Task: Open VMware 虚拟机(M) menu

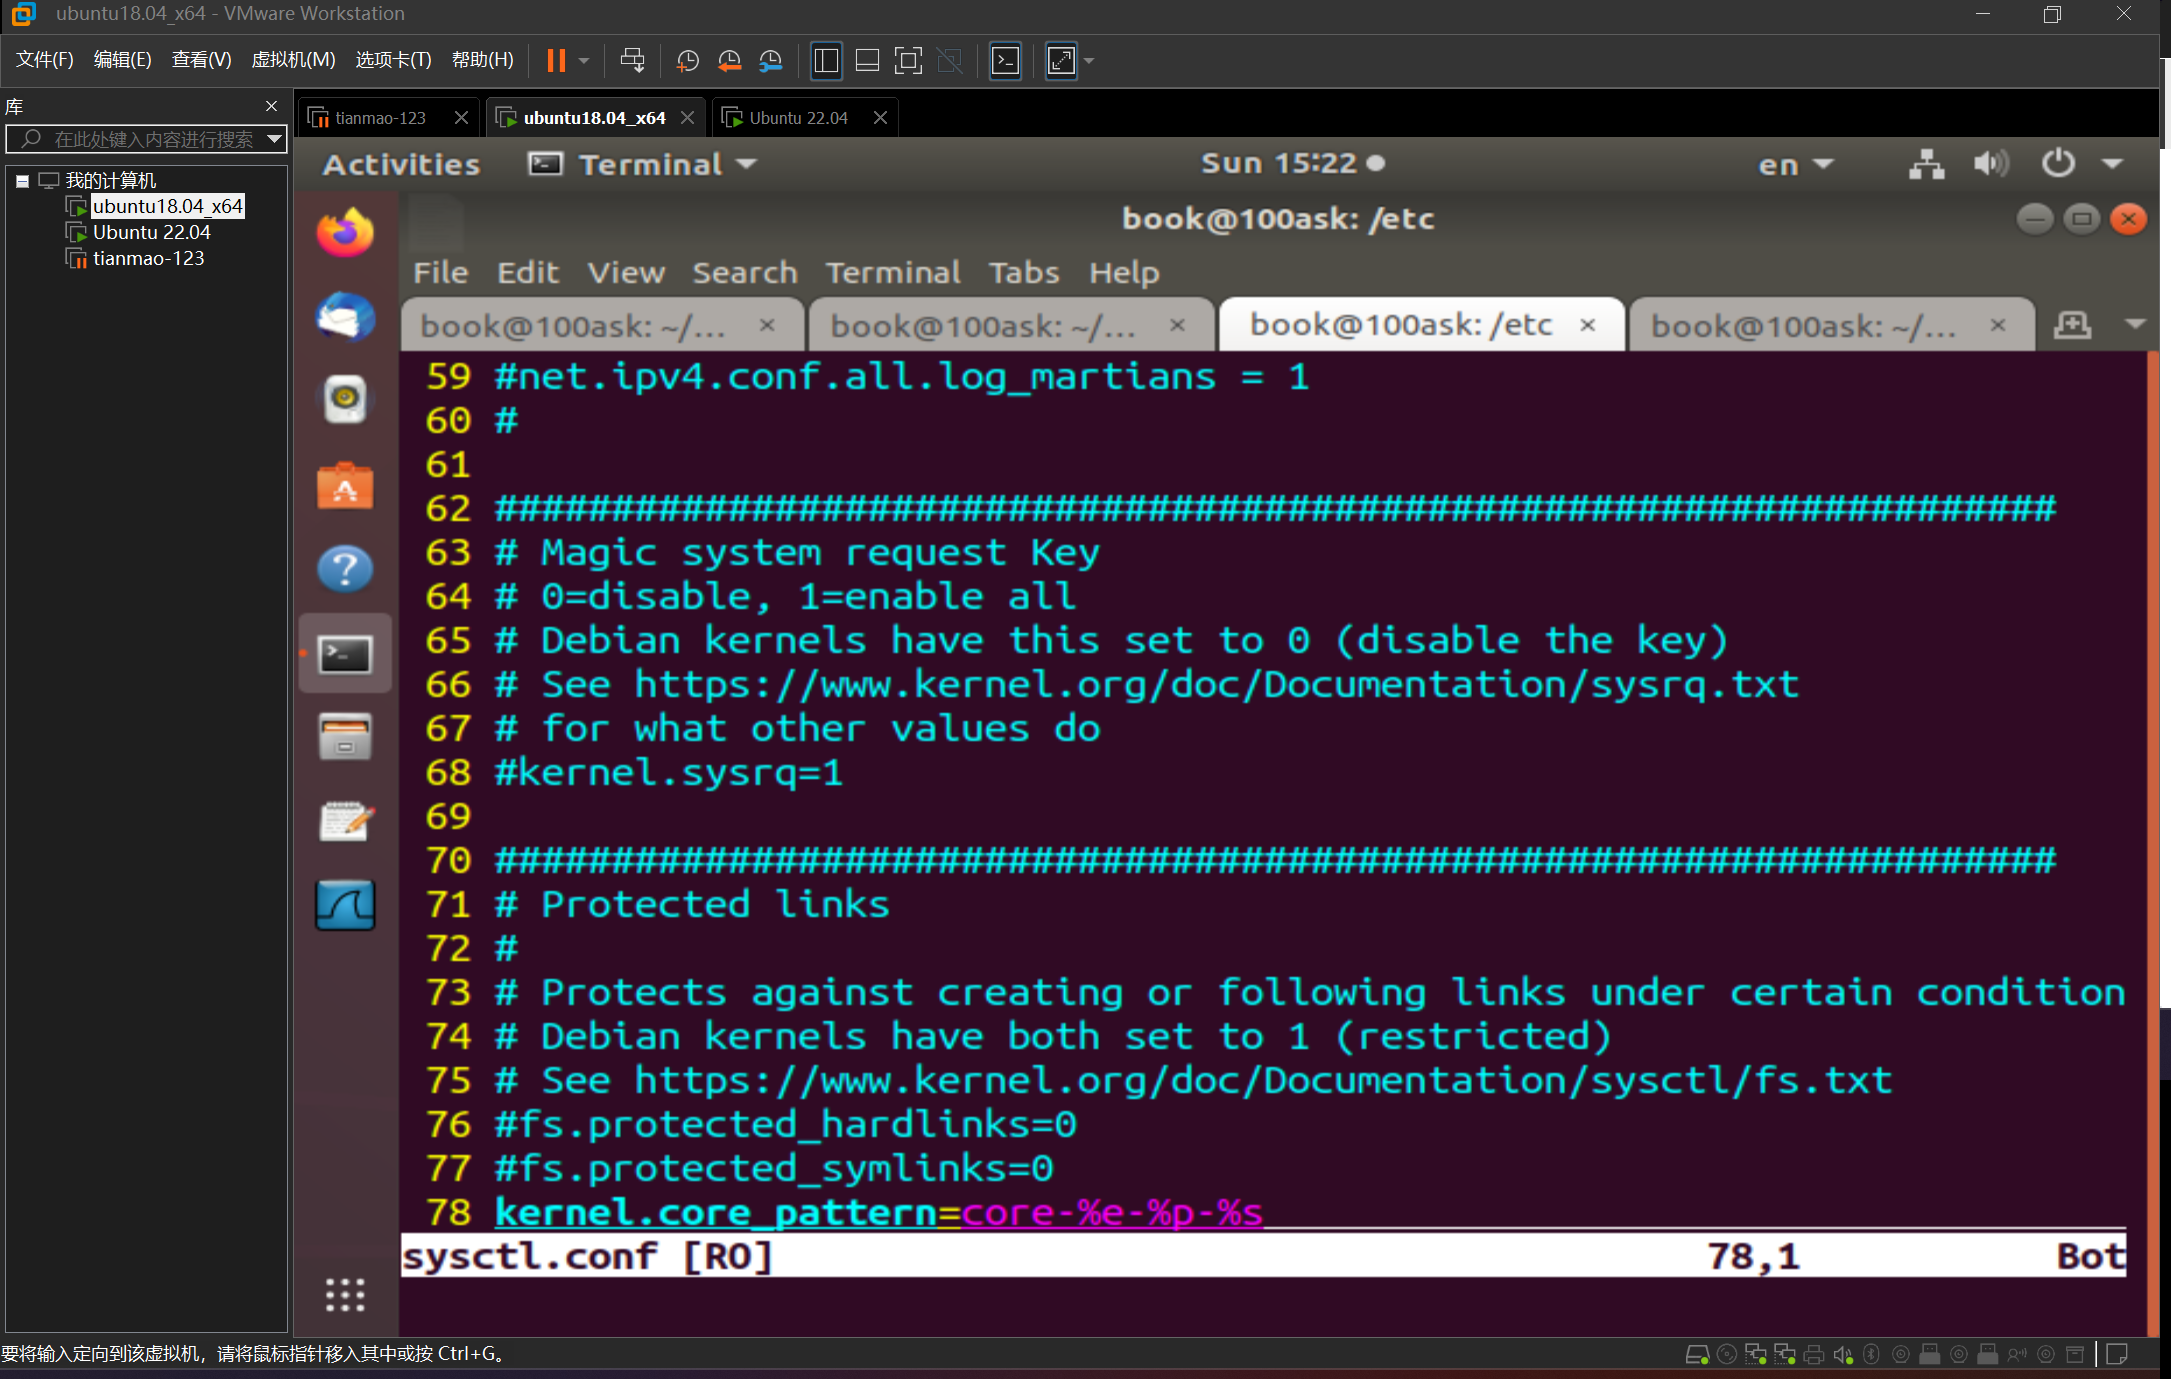Action: coord(293,60)
